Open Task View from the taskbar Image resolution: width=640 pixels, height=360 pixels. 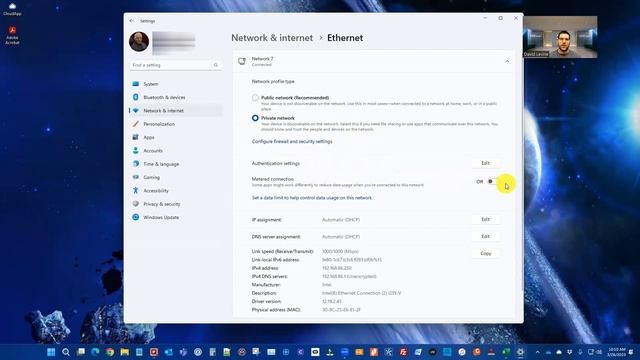[81, 352]
